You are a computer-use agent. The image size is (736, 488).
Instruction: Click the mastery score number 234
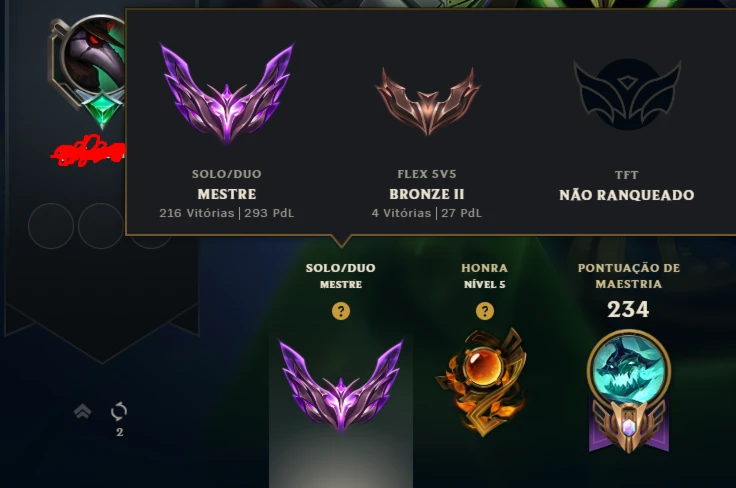point(628,309)
